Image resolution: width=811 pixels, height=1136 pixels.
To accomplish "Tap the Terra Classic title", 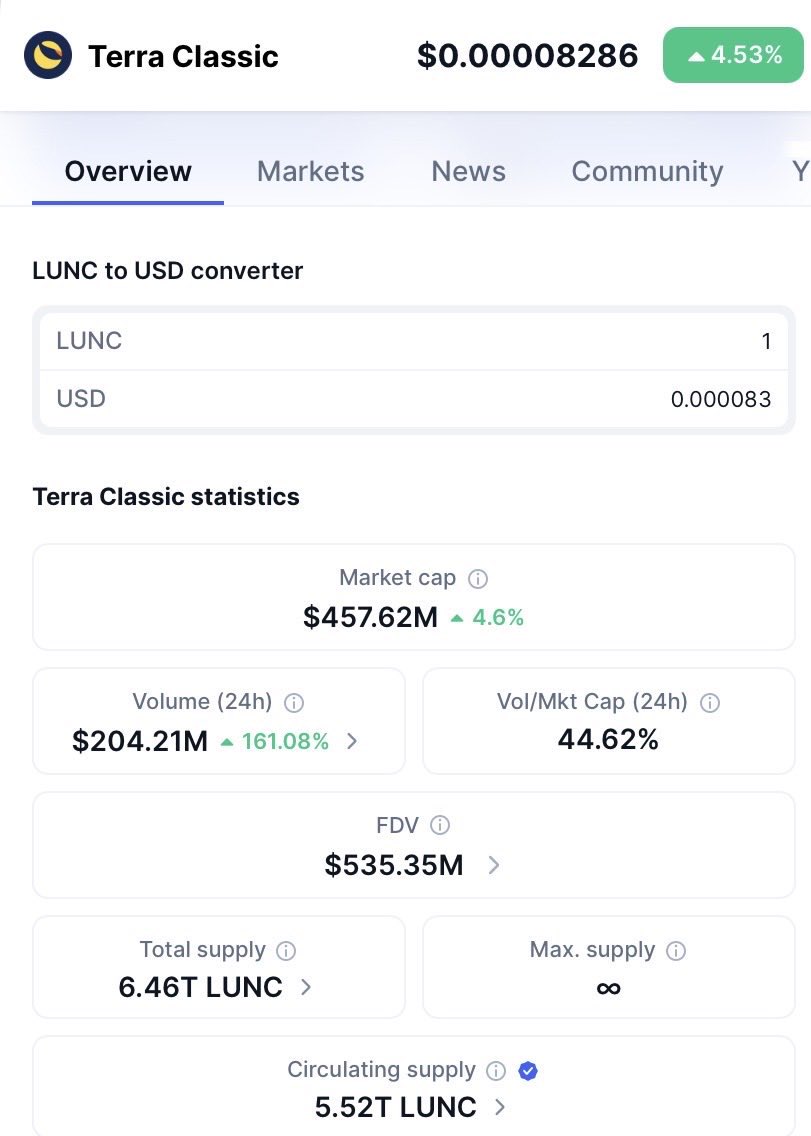I will coord(183,56).
